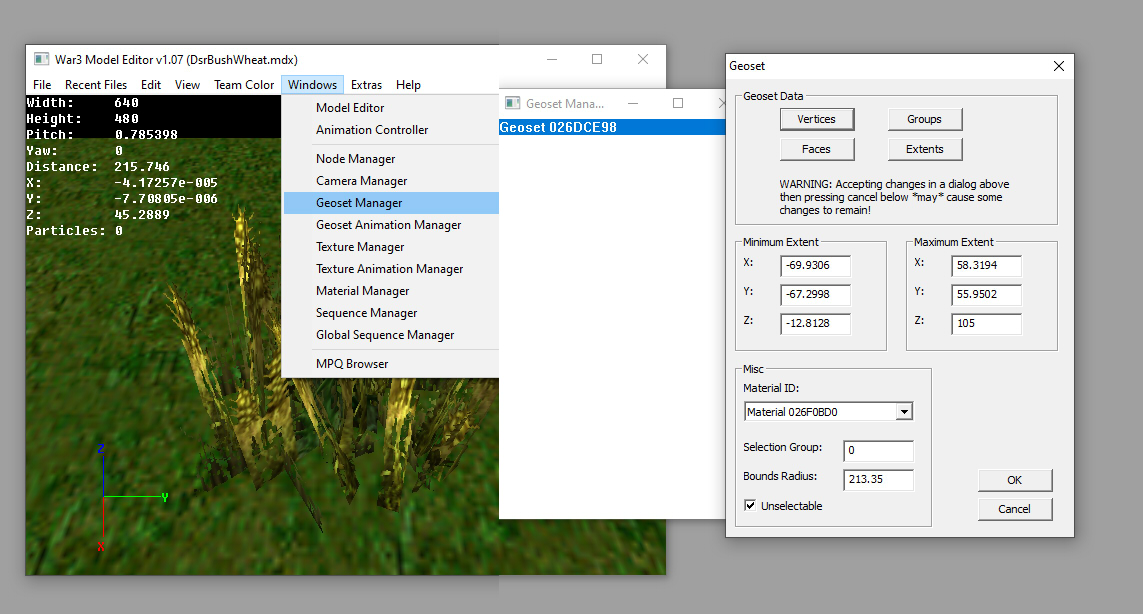Click the Faces button
The height and width of the screenshot is (614, 1143).
pos(816,149)
